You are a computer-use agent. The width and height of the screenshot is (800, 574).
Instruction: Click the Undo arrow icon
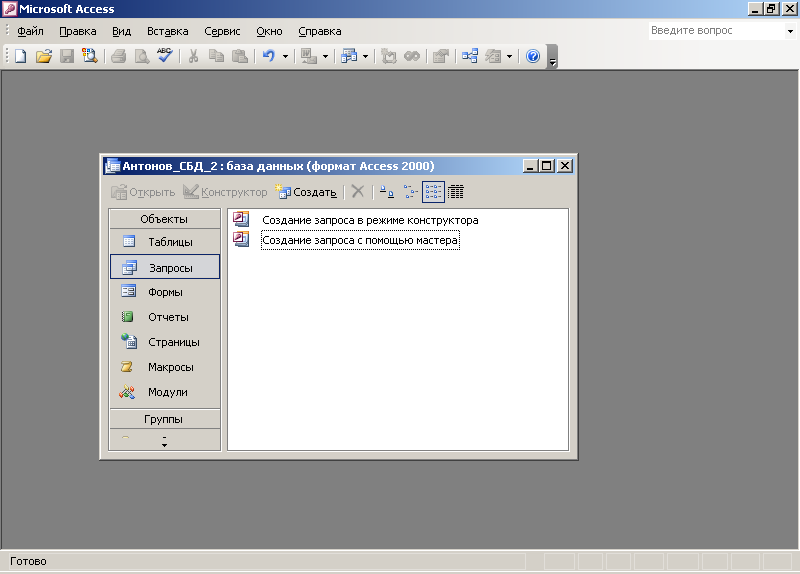pyautogui.click(x=268, y=56)
